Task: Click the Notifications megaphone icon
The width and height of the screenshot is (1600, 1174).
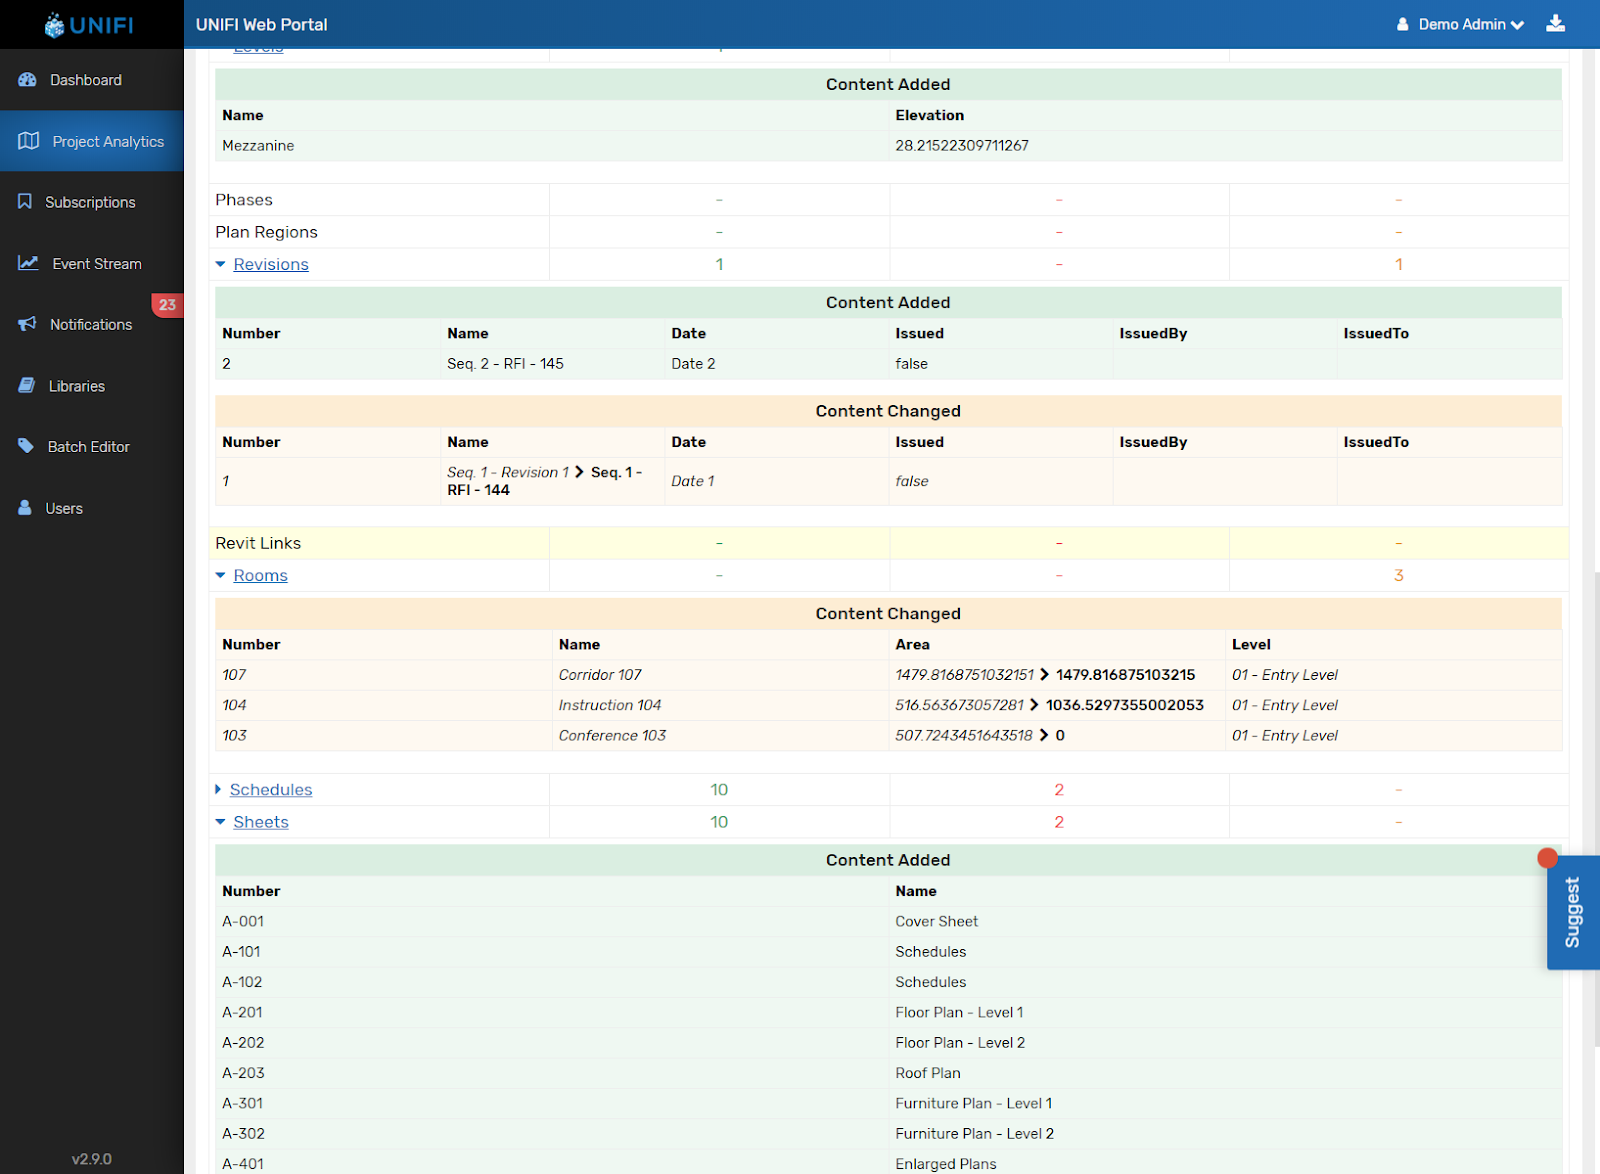Action: tap(27, 324)
